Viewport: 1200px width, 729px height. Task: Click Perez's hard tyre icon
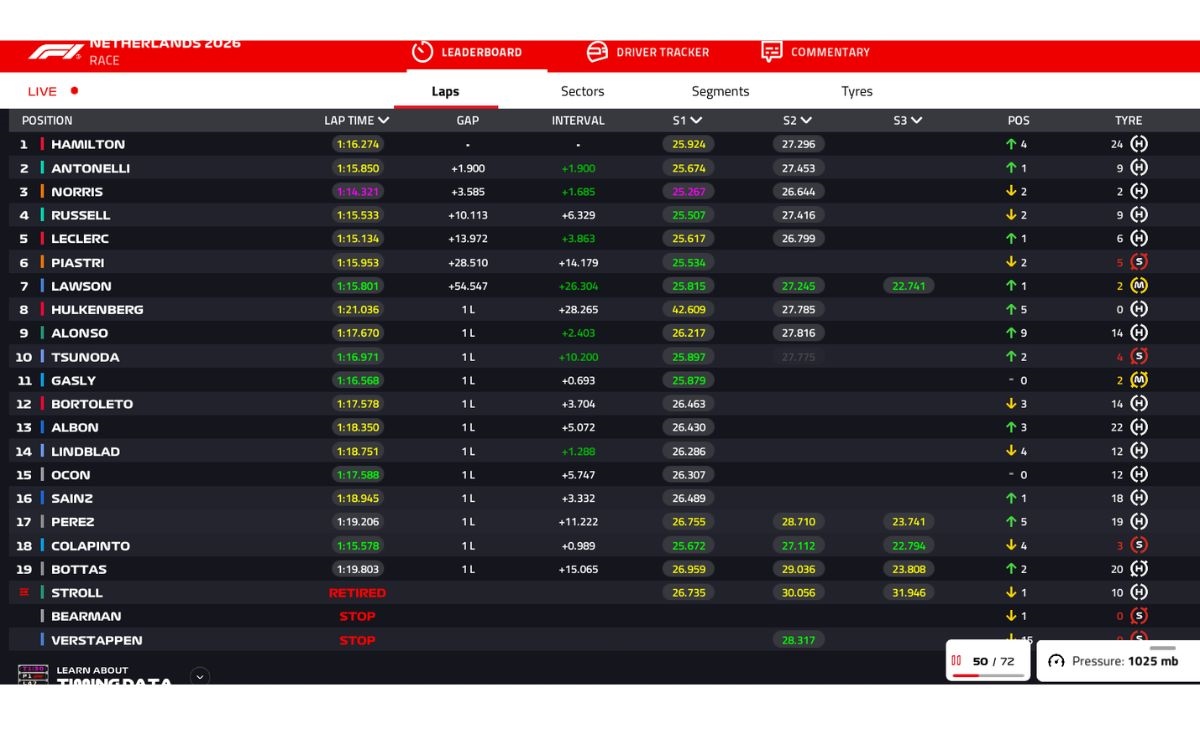(x=1138, y=521)
